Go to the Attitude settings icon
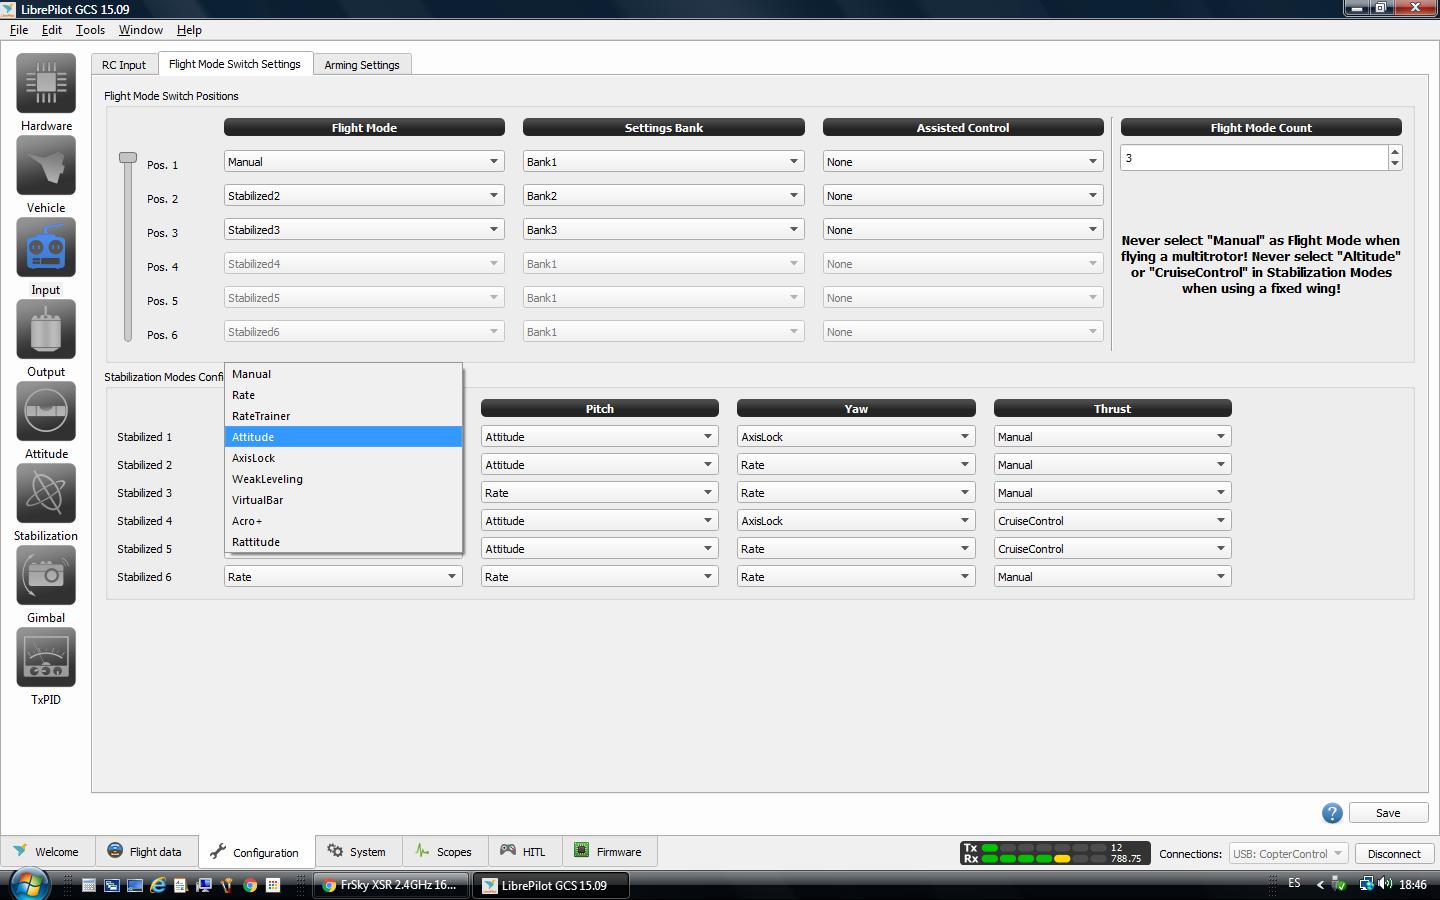This screenshot has height=900, width=1440. coord(46,412)
